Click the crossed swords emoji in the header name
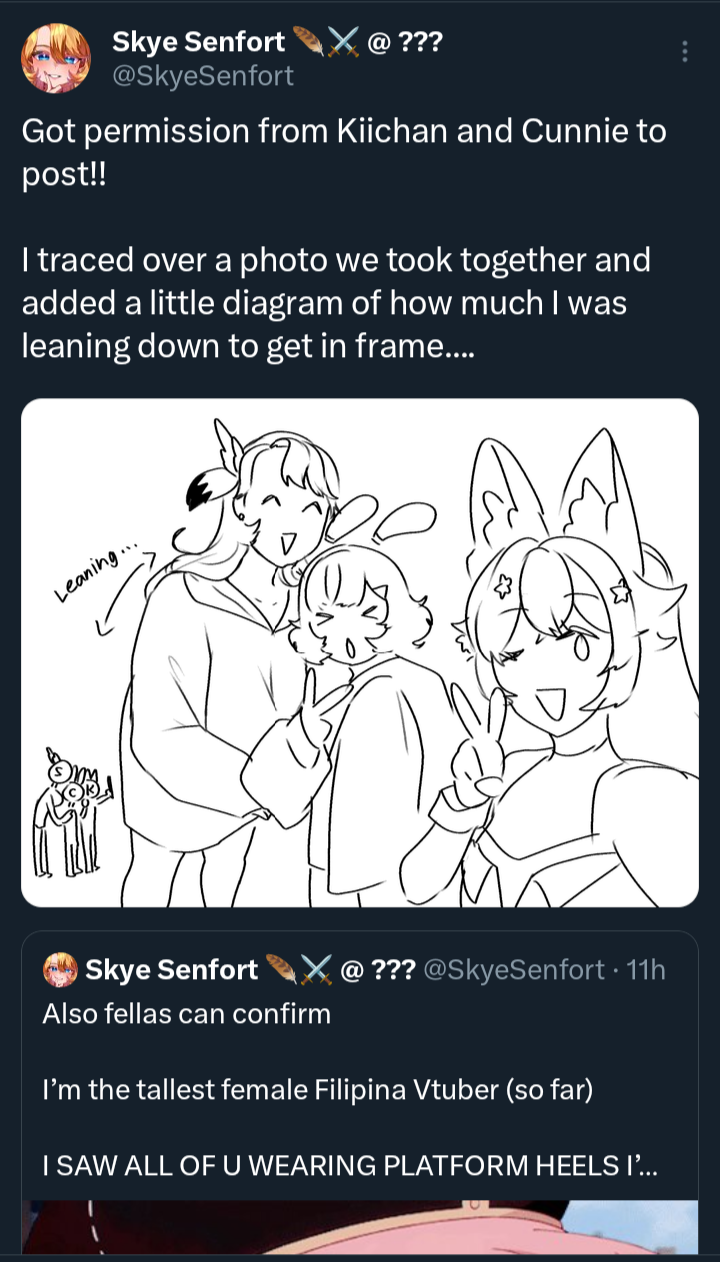The height and width of the screenshot is (1262, 720). 343,42
